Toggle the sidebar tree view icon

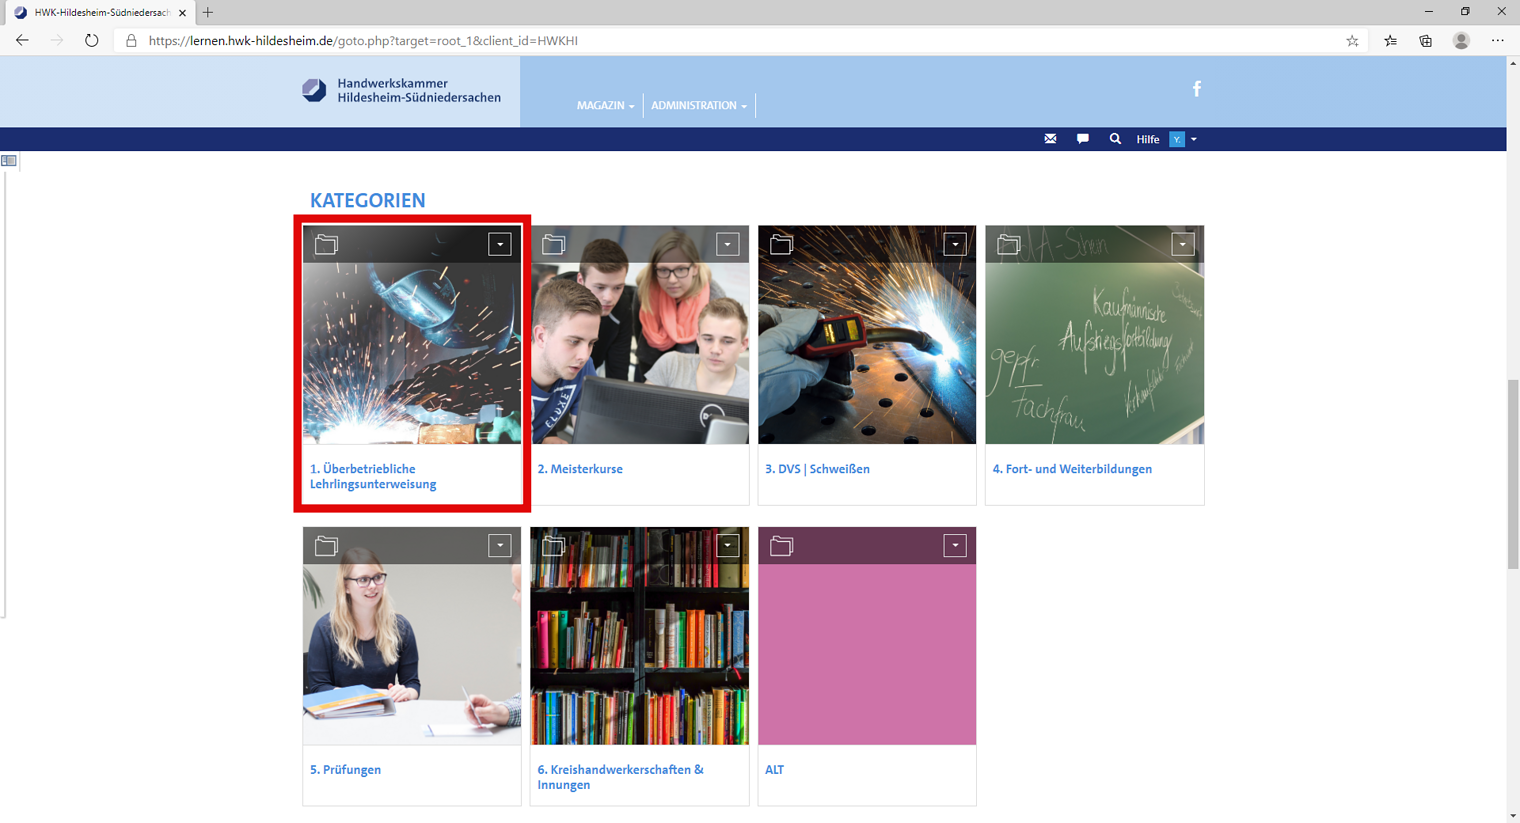9,161
